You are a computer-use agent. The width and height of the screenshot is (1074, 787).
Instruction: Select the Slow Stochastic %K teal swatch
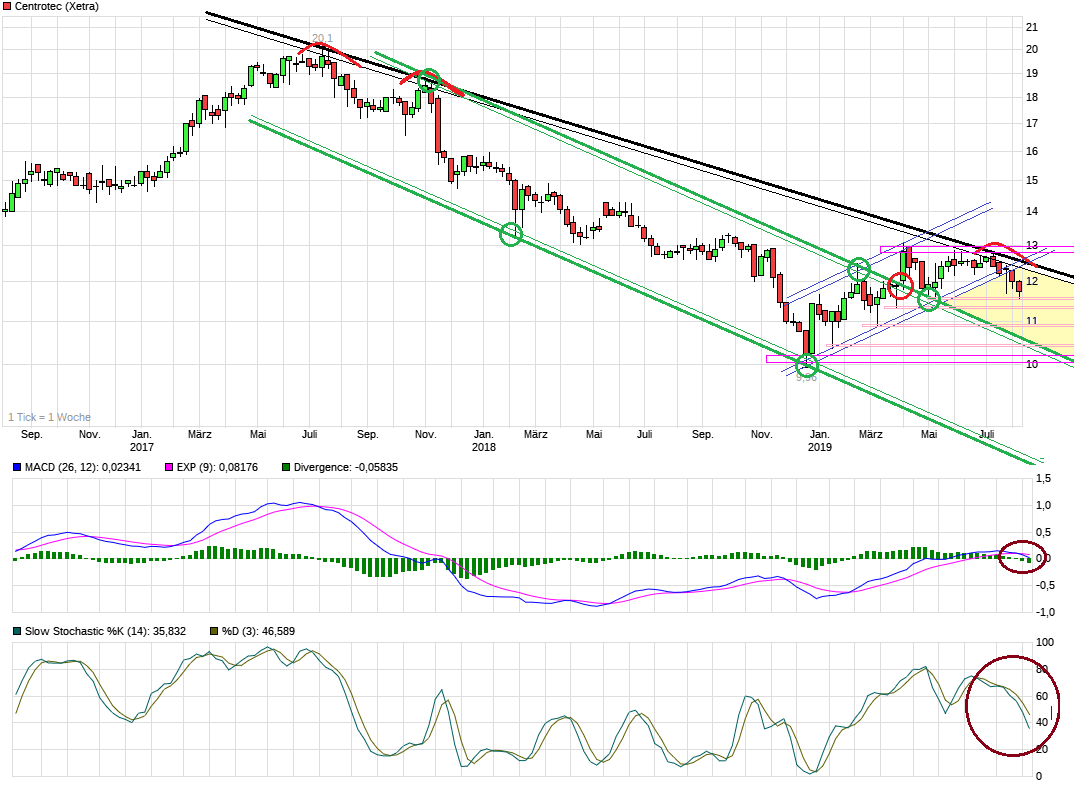(16, 631)
